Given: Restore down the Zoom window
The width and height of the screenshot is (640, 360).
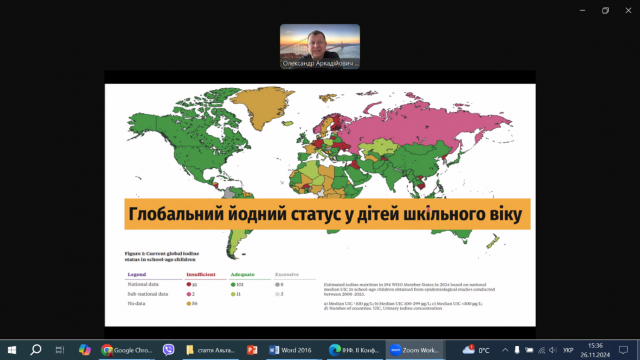Looking at the screenshot, I should click(605, 11).
